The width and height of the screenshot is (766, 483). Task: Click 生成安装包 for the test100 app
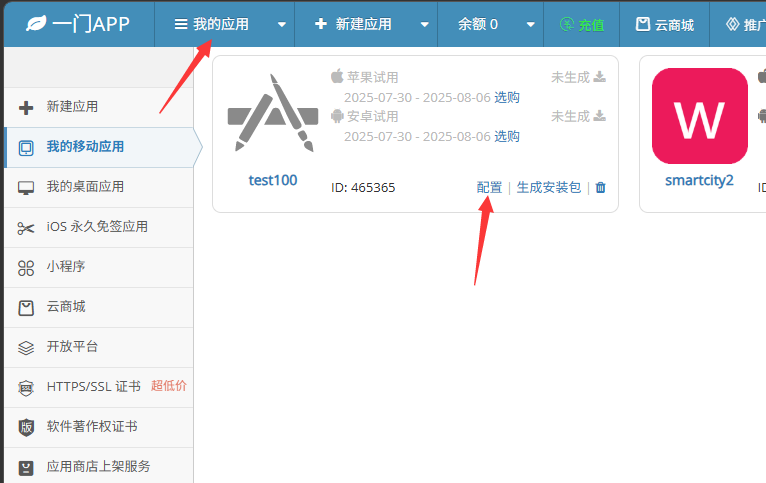(x=548, y=187)
